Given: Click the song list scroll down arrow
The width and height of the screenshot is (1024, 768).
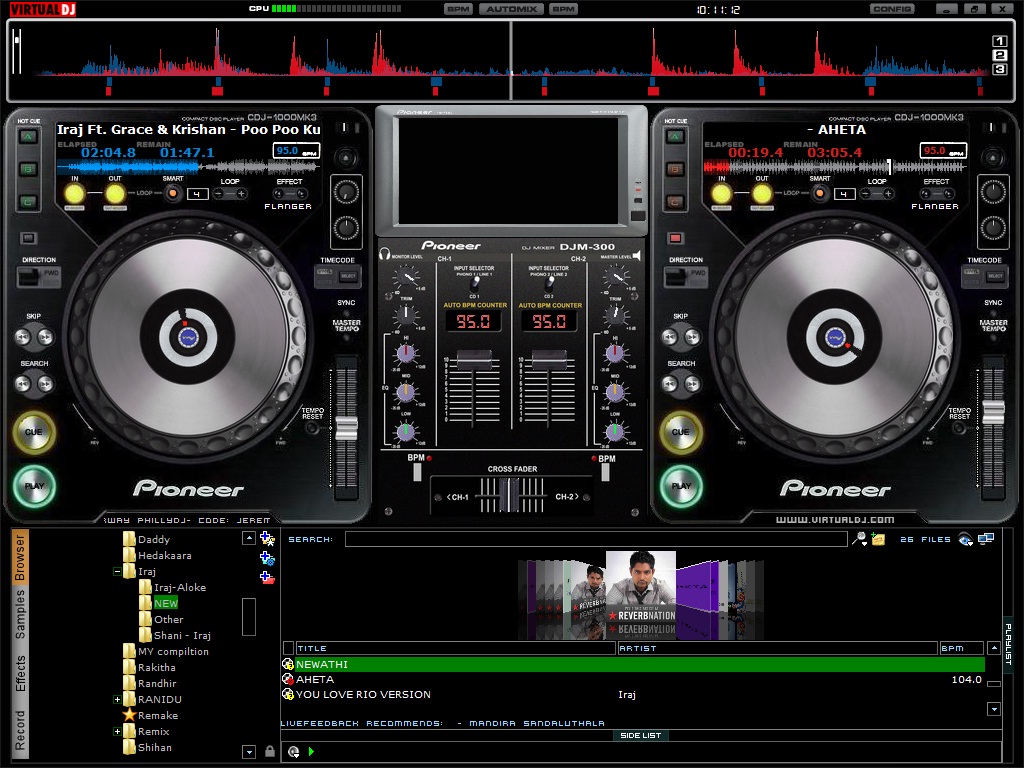Looking at the screenshot, I should tap(994, 709).
